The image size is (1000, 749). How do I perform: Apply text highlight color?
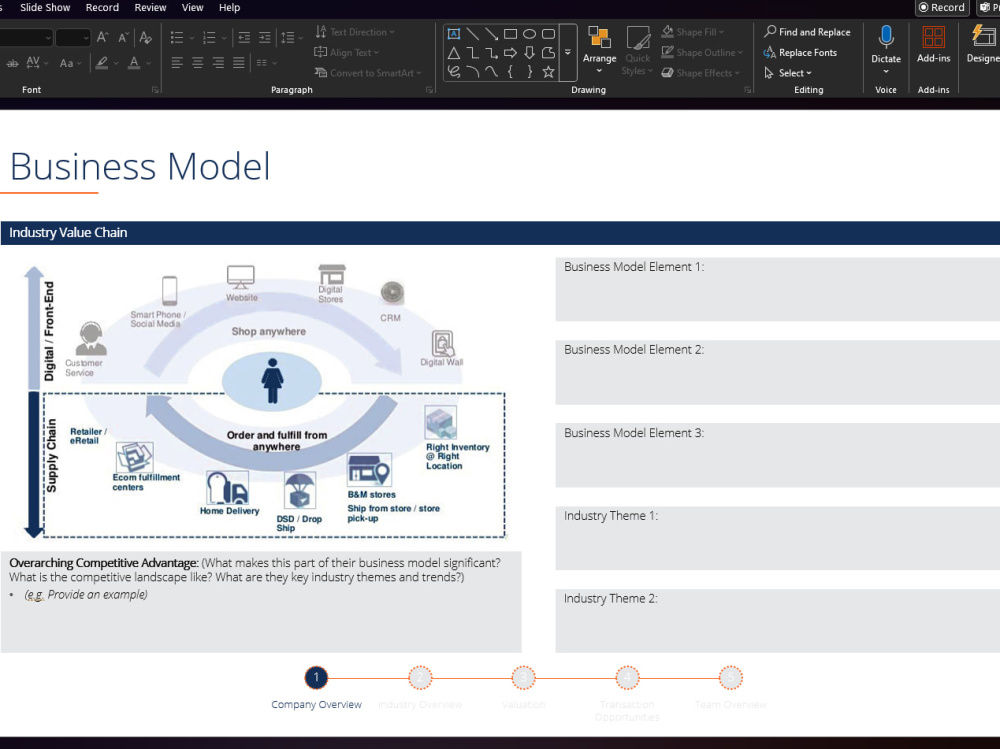click(x=101, y=63)
